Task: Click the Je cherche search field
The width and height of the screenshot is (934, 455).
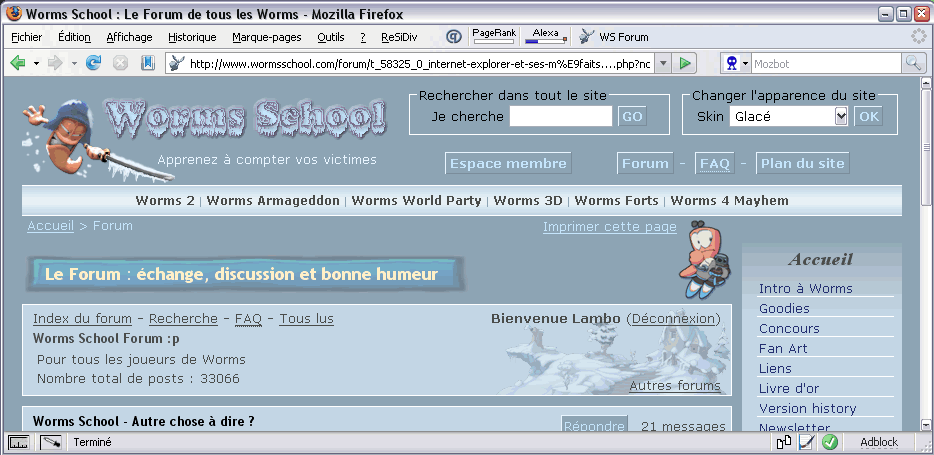Action: point(560,116)
